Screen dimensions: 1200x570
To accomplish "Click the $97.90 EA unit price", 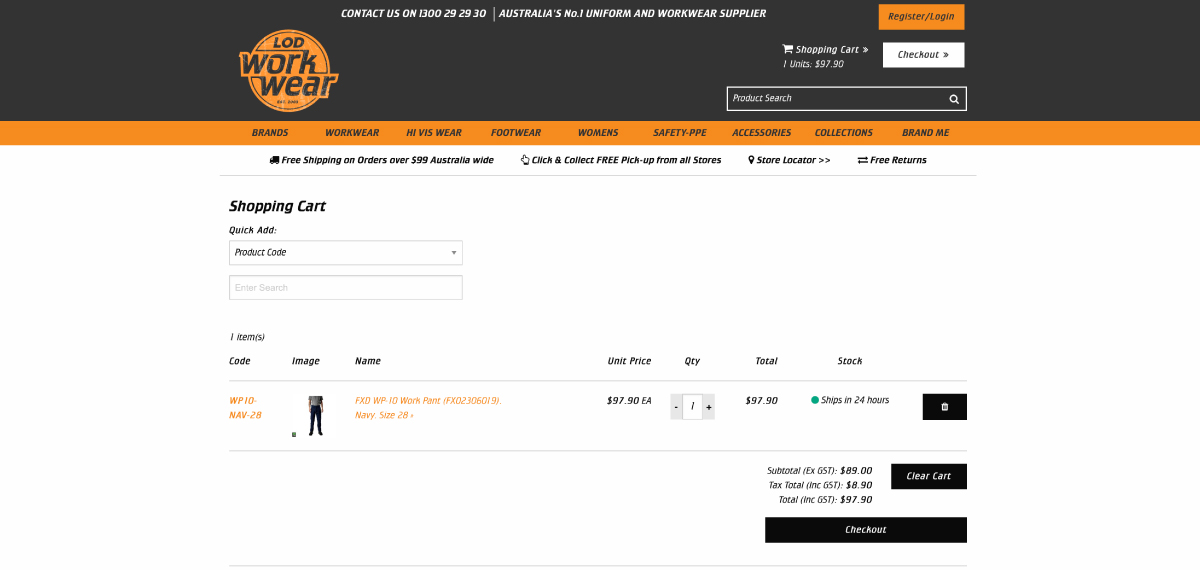I will tap(629, 400).
